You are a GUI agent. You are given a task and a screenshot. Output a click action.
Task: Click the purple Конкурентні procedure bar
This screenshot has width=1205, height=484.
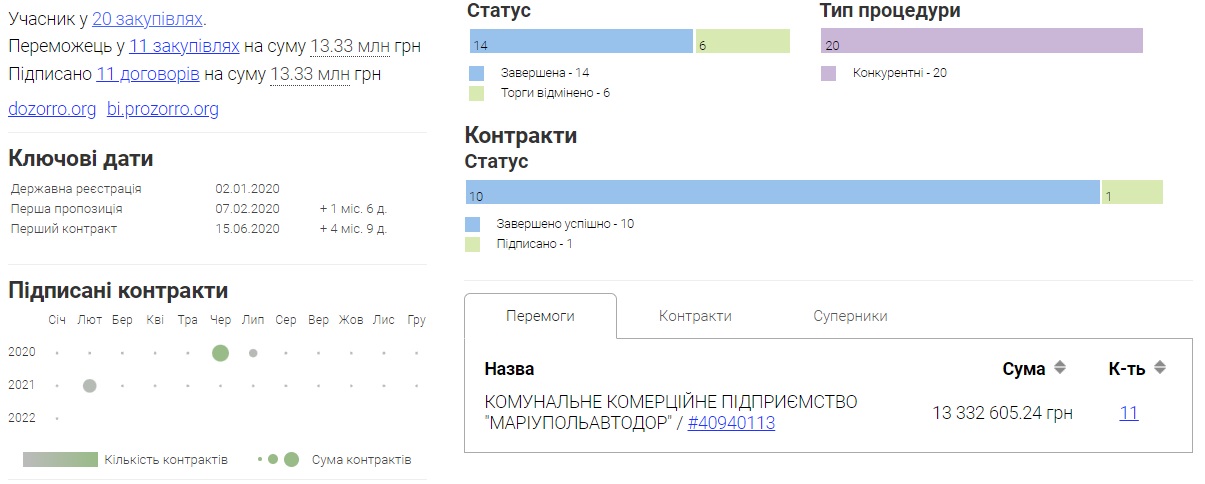[981, 42]
